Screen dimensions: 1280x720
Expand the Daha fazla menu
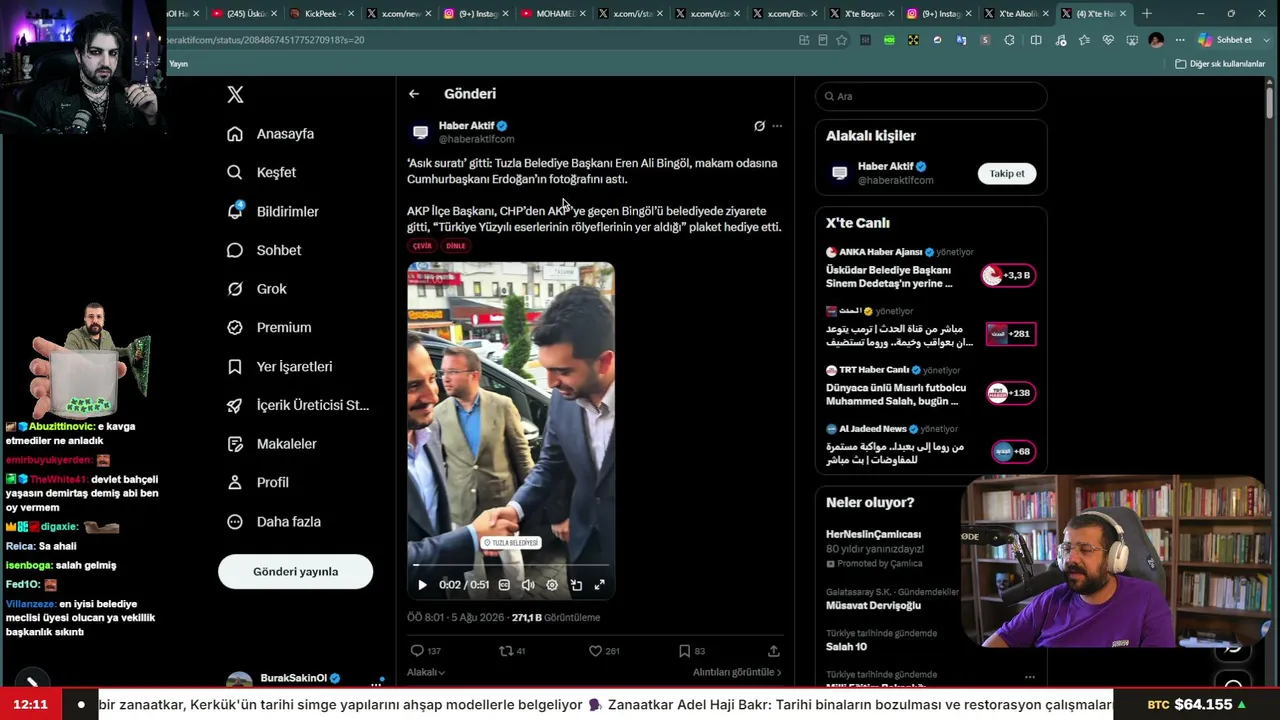[x=275, y=522]
